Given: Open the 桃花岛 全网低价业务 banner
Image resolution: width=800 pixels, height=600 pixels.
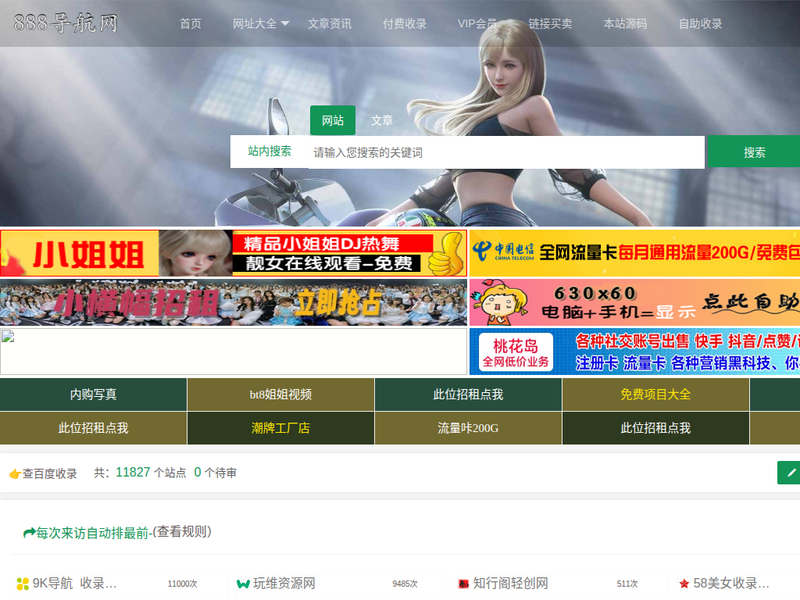Looking at the screenshot, I should click(x=635, y=352).
